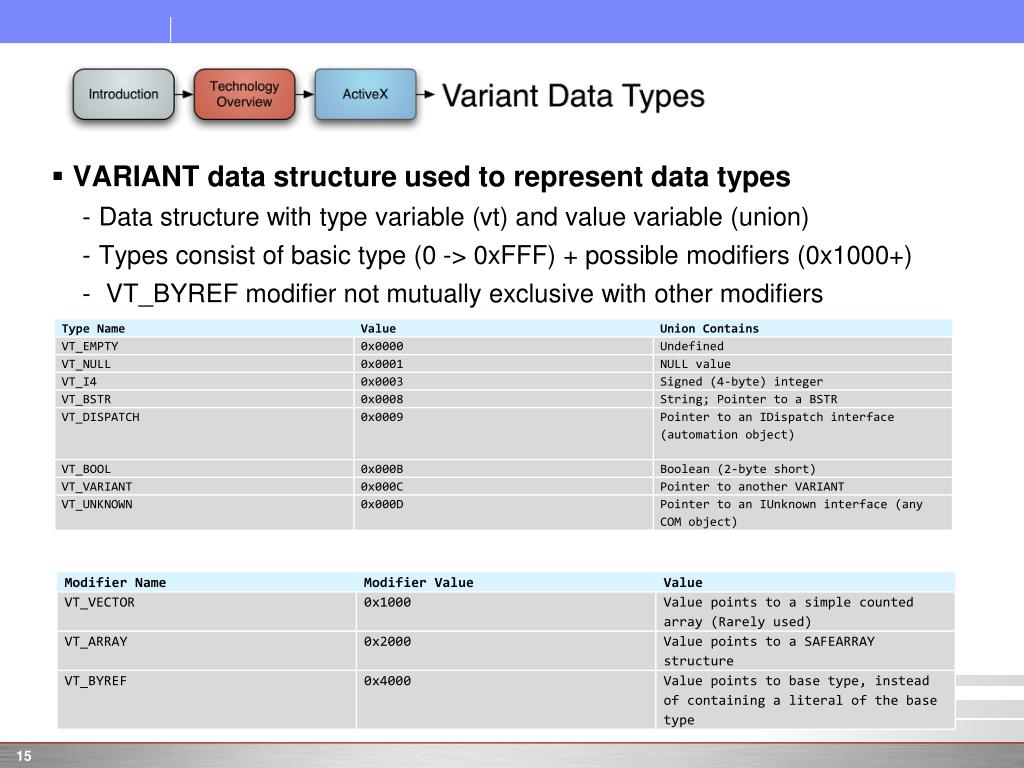Screen dimensions: 1024x768
Task: Click the slide number 15
Action: tap(24, 756)
